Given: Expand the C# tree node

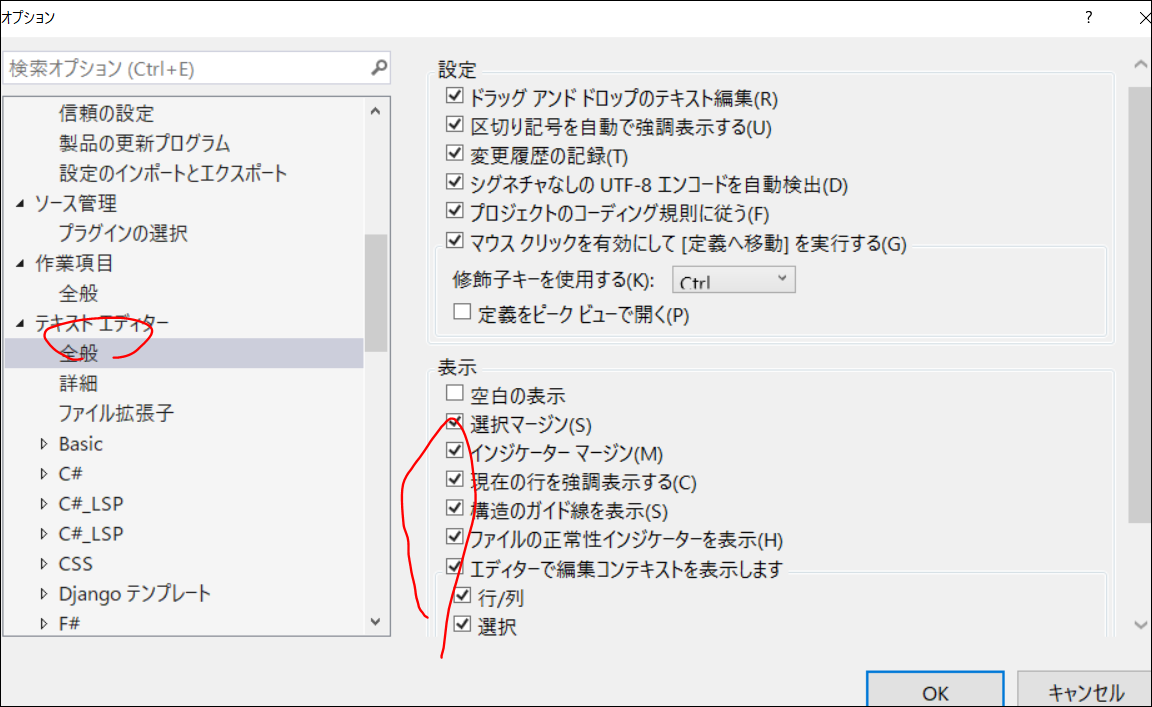Looking at the screenshot, I should (43, 474).
